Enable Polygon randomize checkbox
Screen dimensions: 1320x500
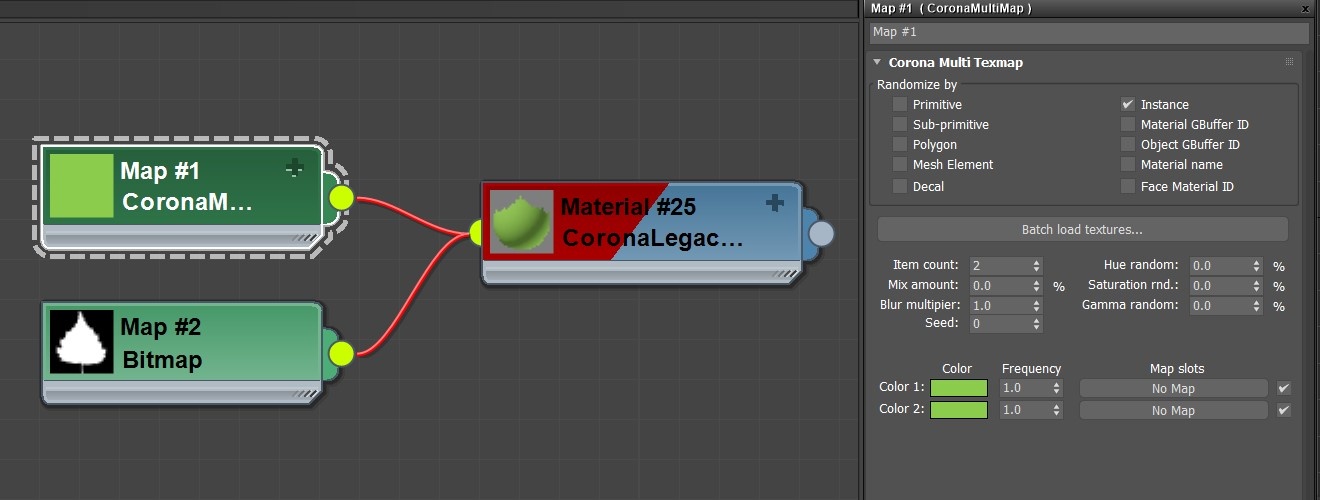(x=900, y=144)
